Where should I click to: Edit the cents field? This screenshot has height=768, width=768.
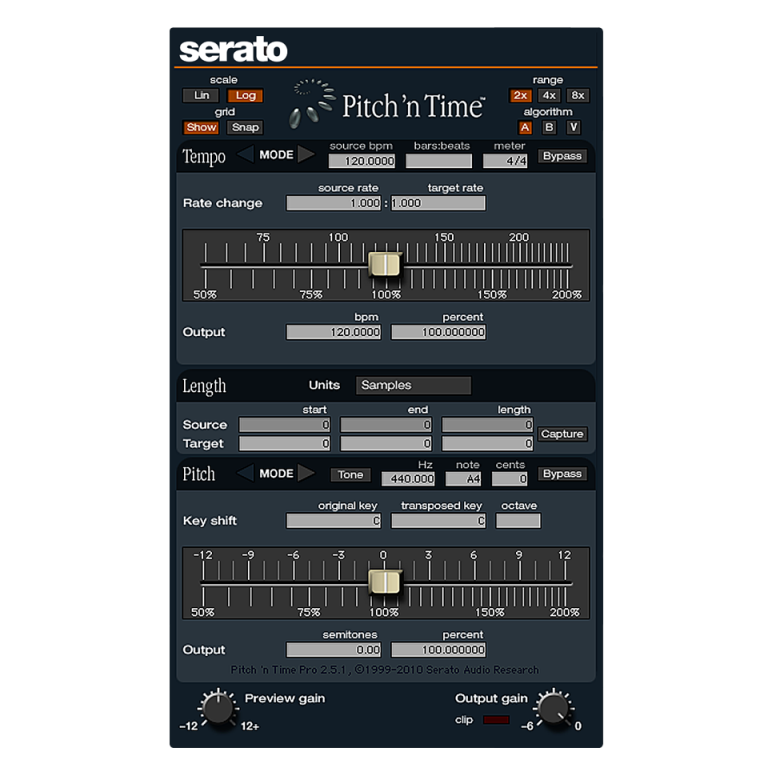(x=510, y=479)
